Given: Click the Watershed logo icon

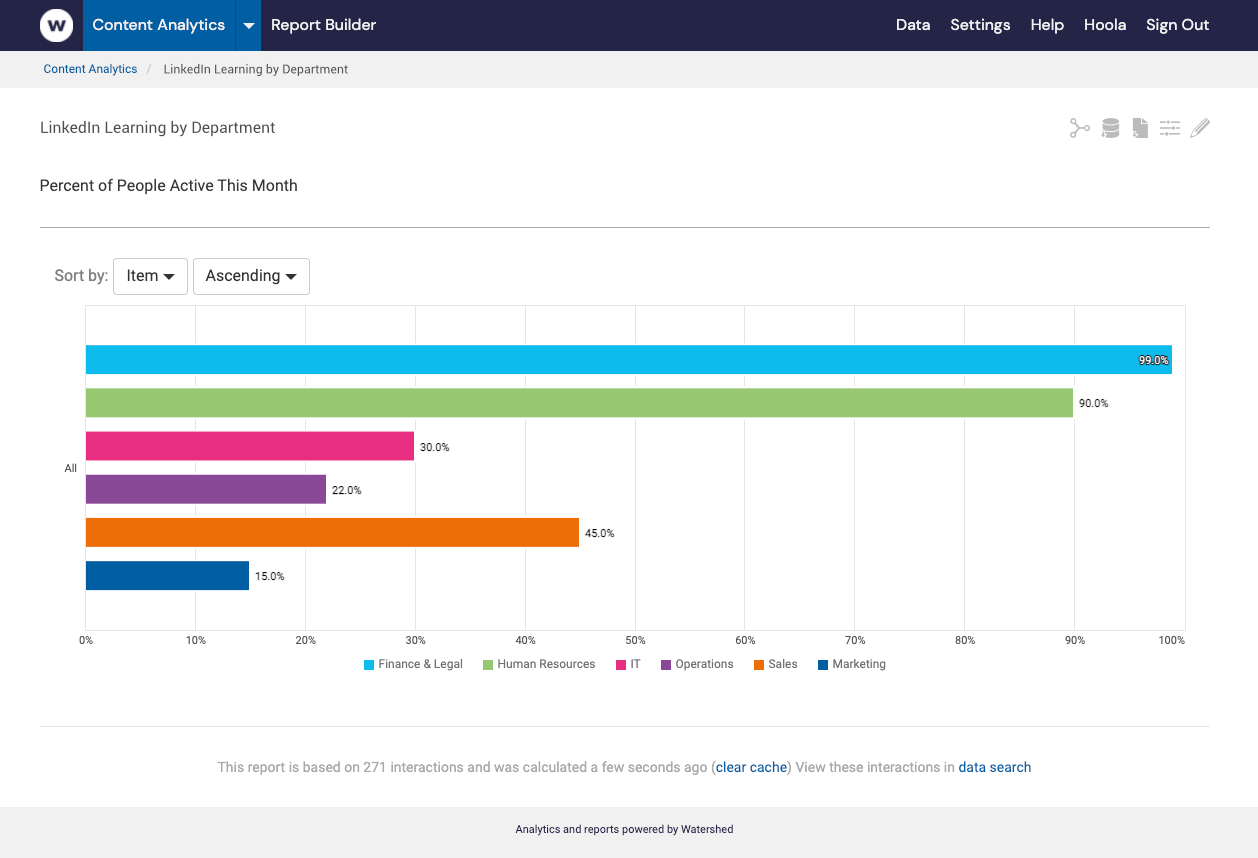Looking at the screenshot, I should coord(56,25).
